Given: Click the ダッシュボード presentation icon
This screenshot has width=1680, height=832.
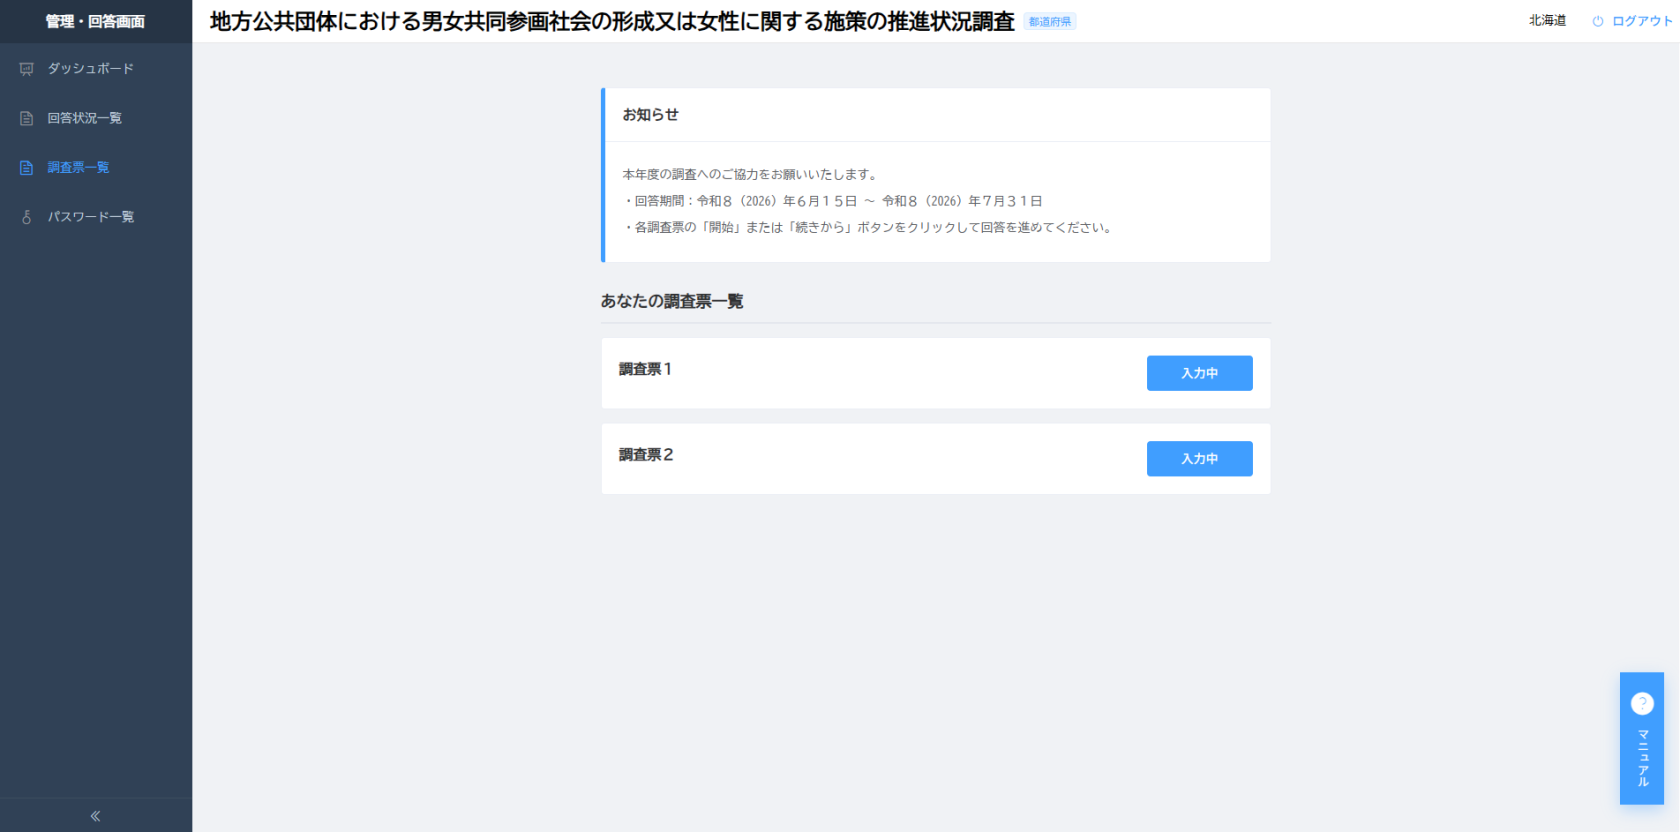Looking at the screenshot, I should click(x=27, y=69).
